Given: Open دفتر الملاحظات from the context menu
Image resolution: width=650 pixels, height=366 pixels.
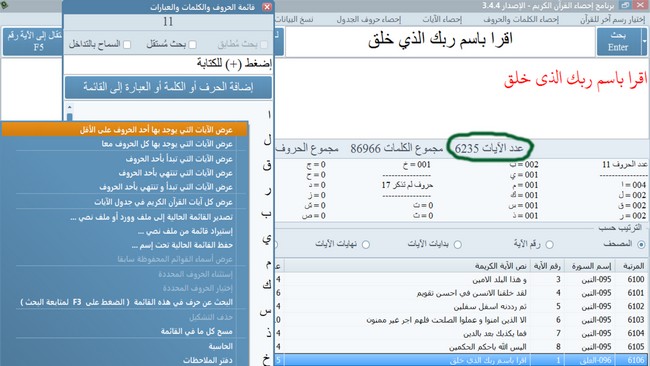Looking at the screenshot, I should (x=124, y=360).
